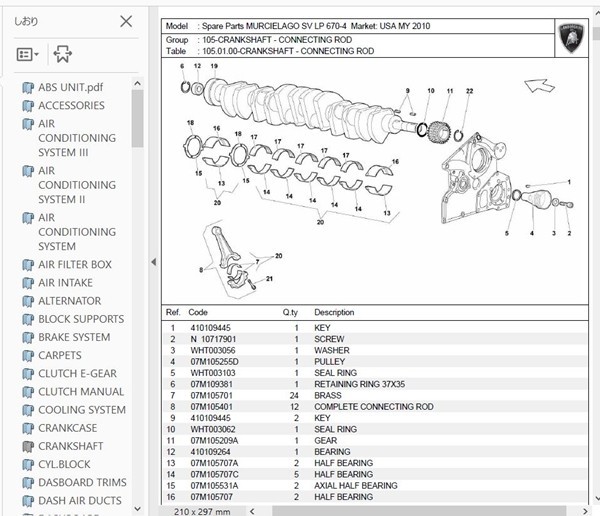Select AIR INTAKE bookmark
Viewport: 600px width, 516px height.
(x=65, y=282)
